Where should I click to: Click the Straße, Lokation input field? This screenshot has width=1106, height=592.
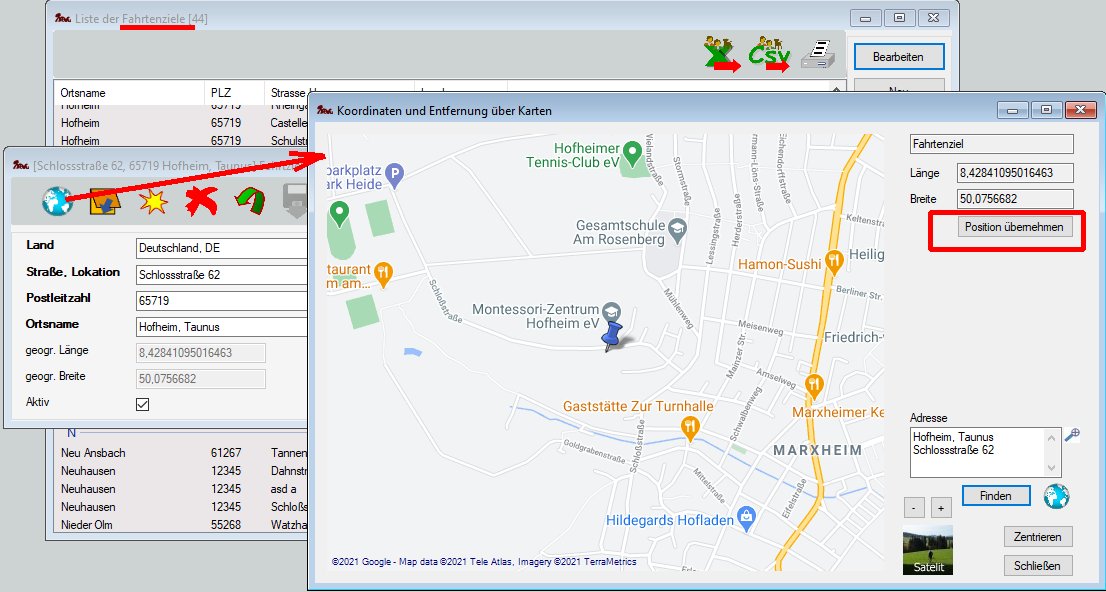pyautogui.click(x=222, y=274)
